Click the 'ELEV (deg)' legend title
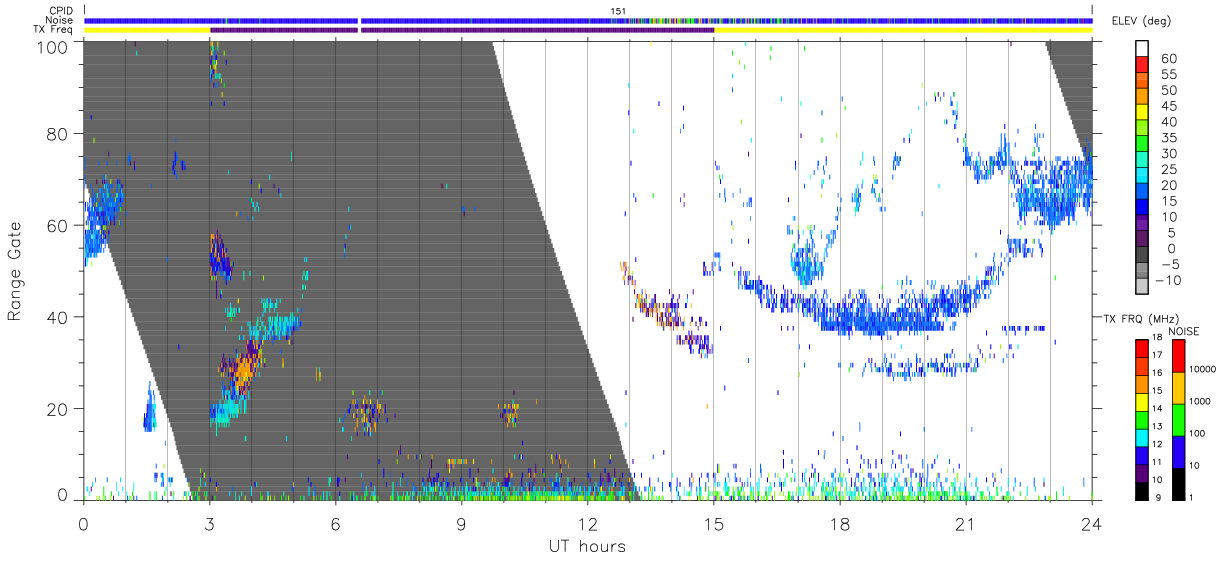 pos(1141,21)
